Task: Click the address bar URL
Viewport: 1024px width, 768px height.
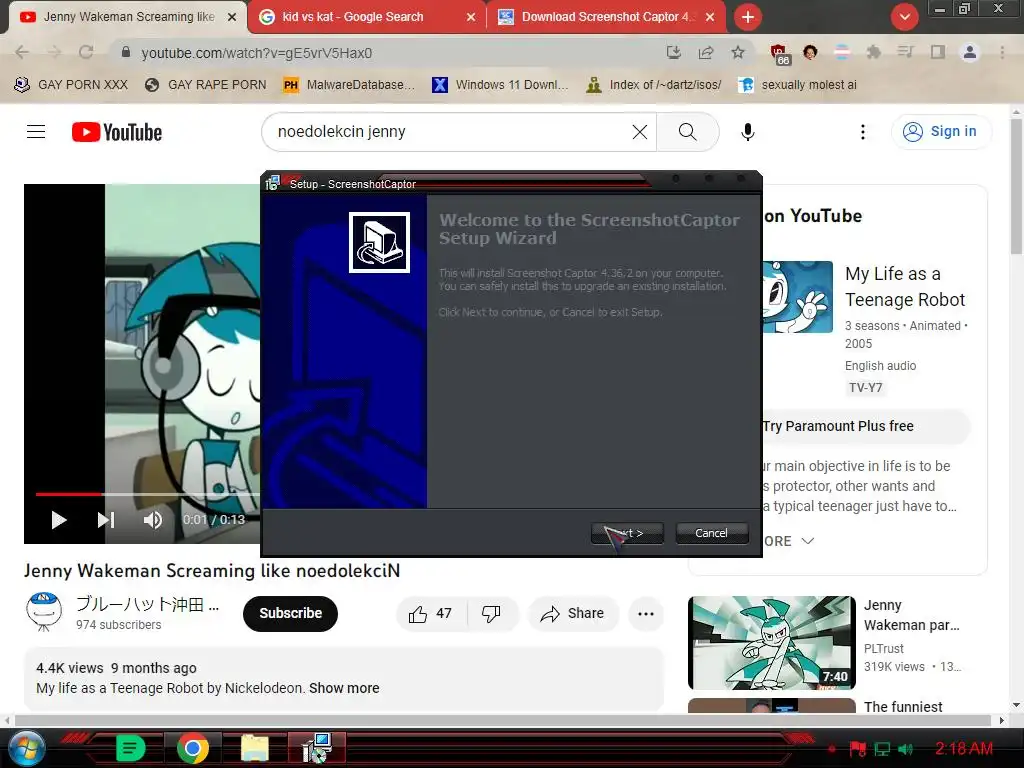Action: click(257, 53)
